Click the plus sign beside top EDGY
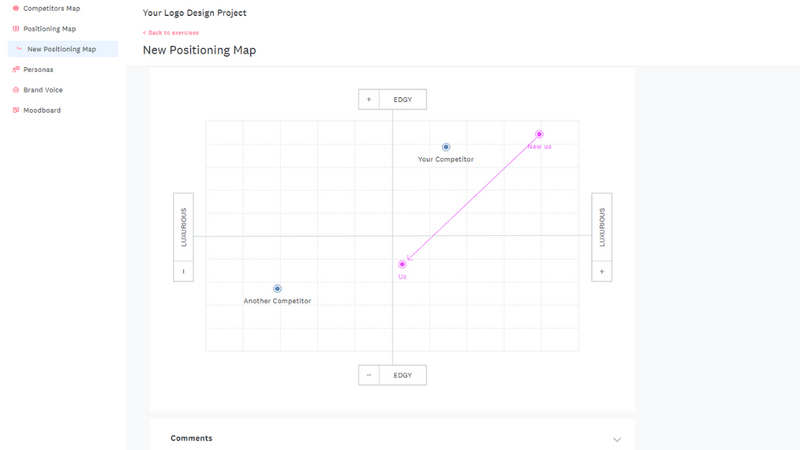Image resolution: width=800 pixels, height=450 pixels. pos(369,99)
